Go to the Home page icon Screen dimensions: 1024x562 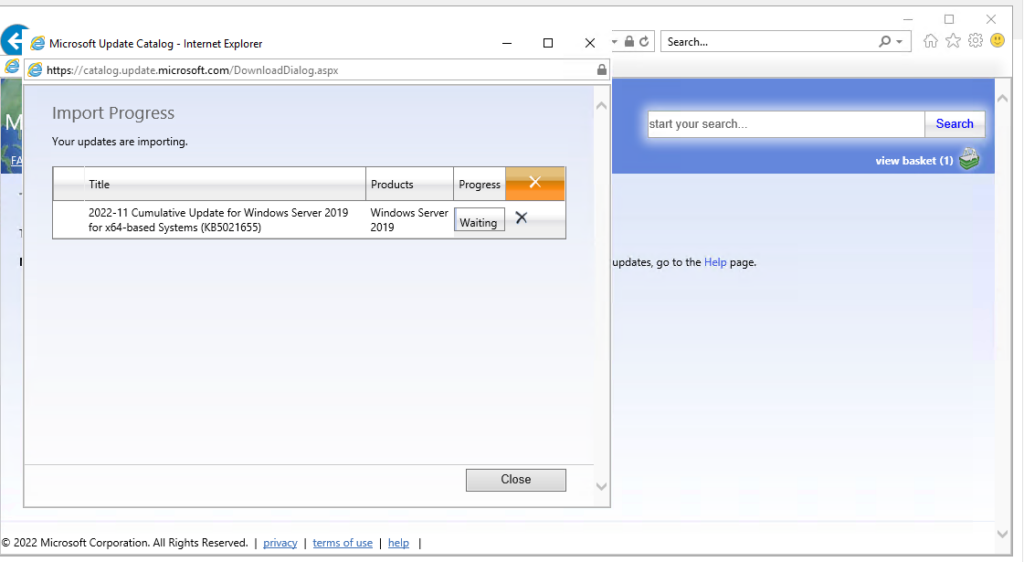click(x=931, y=41)
